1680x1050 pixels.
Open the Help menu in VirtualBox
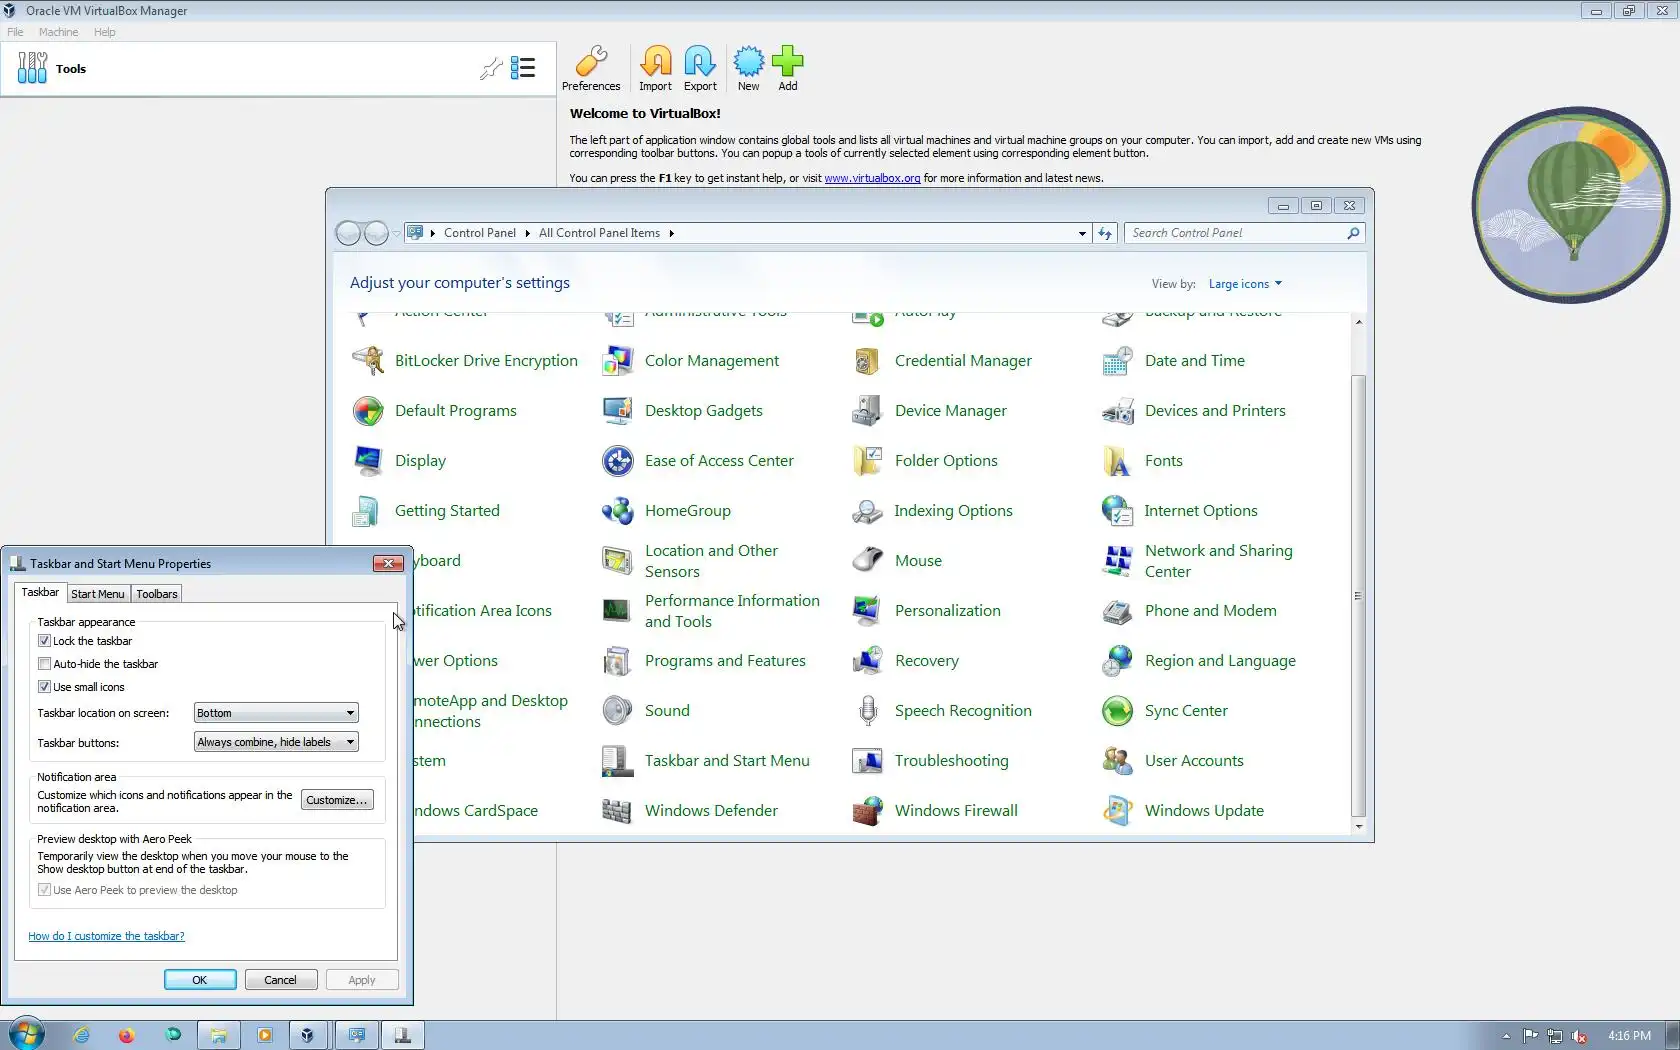coord(105,32)
